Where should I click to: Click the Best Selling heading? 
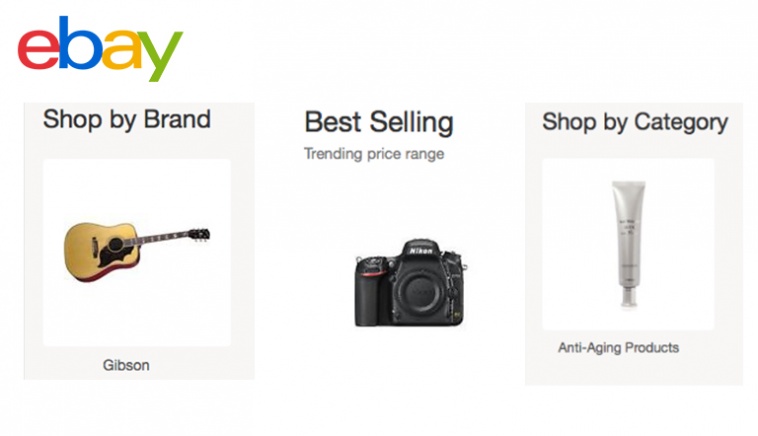[379, 122]
